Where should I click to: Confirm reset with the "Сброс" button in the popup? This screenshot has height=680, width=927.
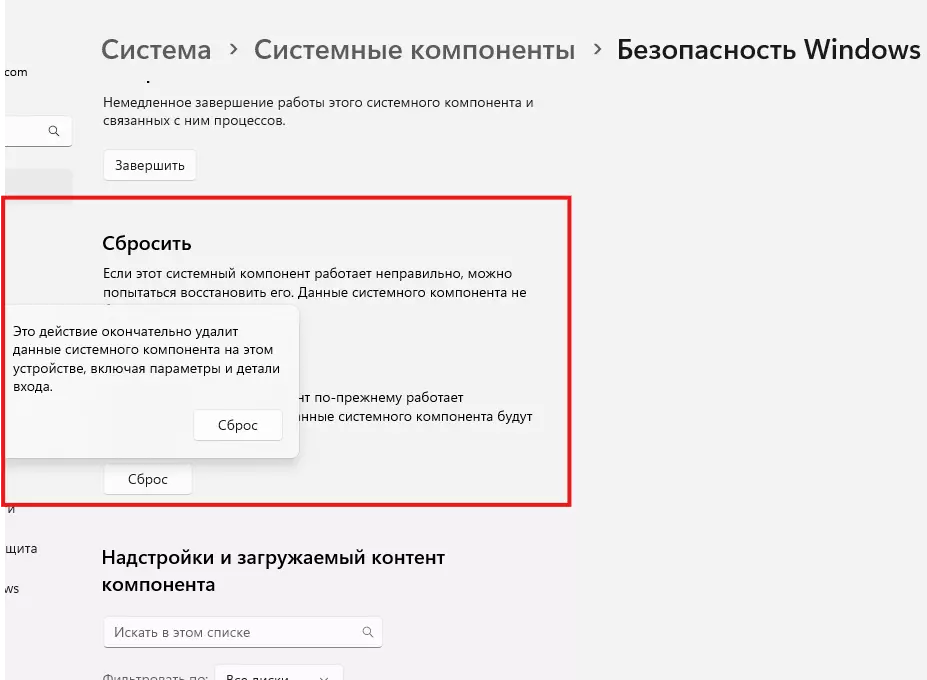pyautogui.click(x=237, y=425)
